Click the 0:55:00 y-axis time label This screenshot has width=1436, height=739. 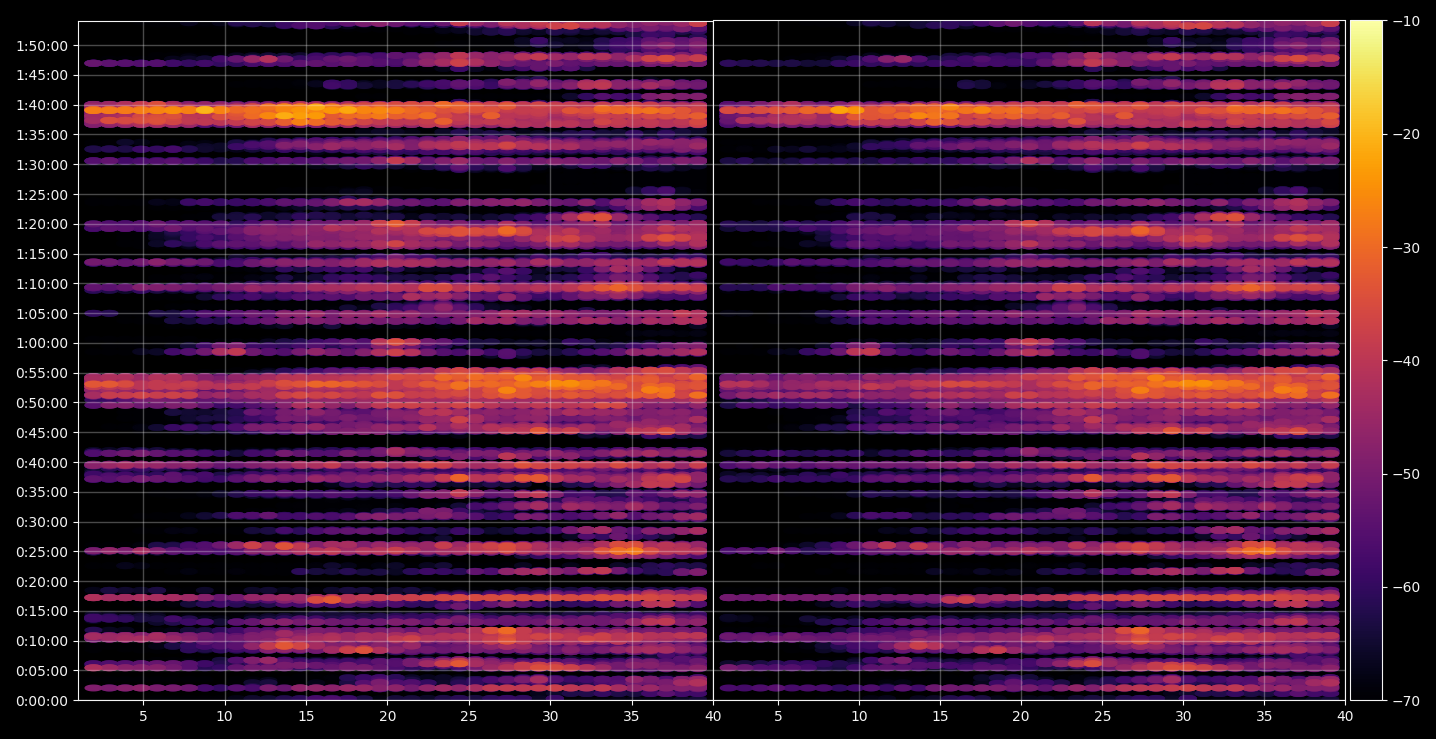point(42,373)
